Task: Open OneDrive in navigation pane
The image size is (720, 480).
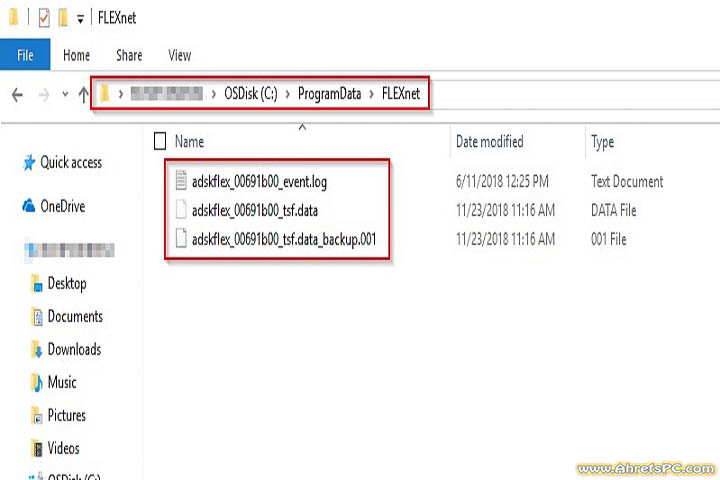Action: click(x=63, y=206)
